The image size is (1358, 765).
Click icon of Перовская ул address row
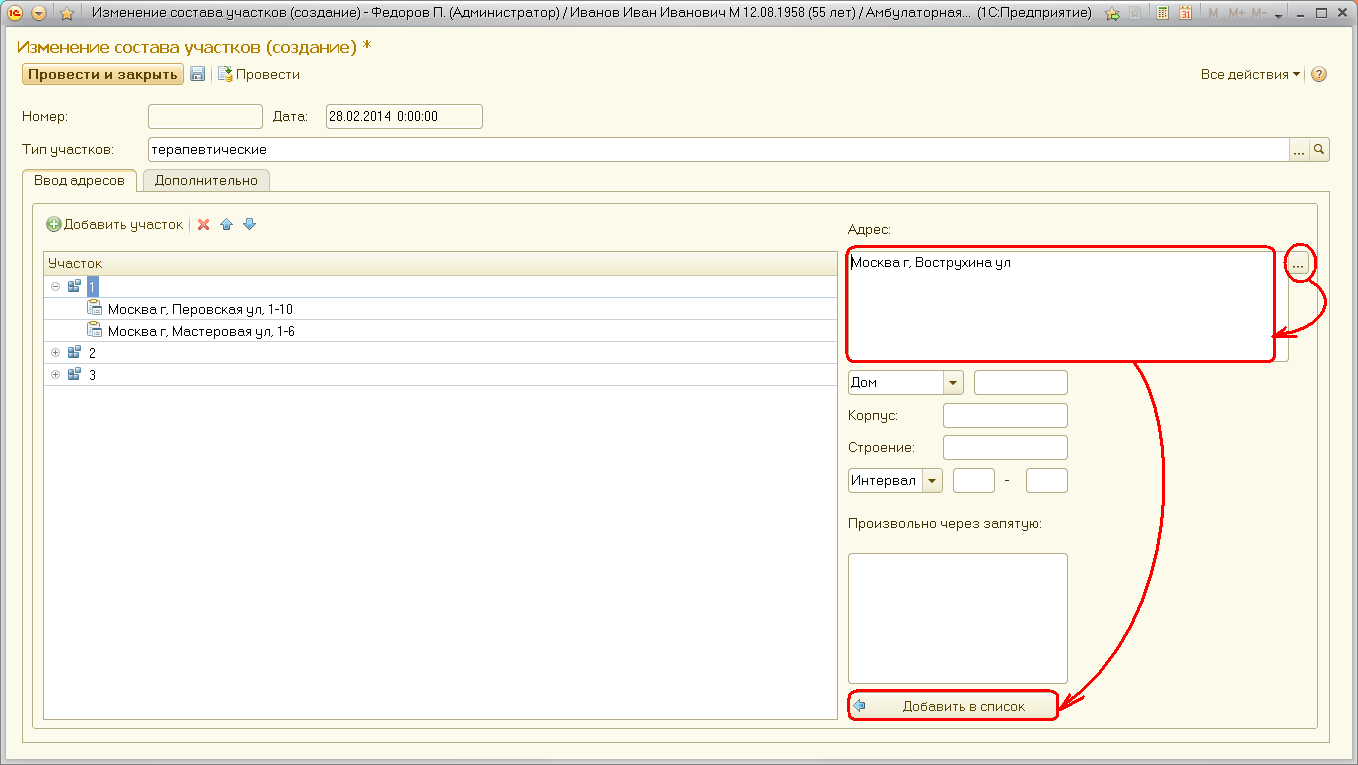pyautogui.click(x=95, y=308)
